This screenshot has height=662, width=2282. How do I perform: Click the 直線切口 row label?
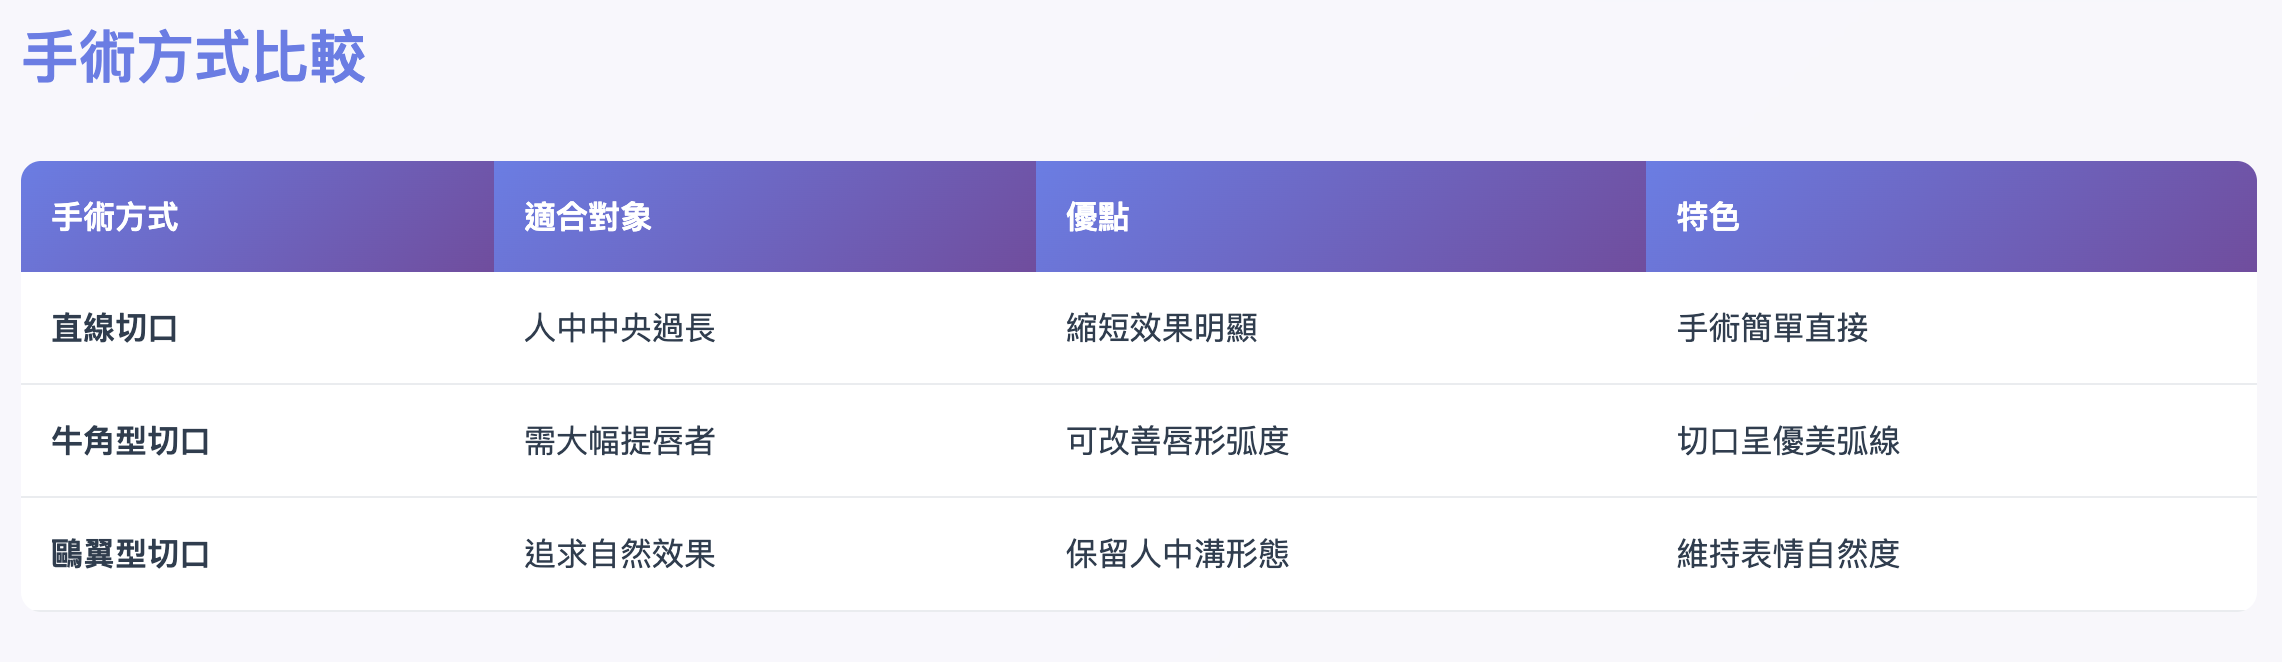pos(115,328)
